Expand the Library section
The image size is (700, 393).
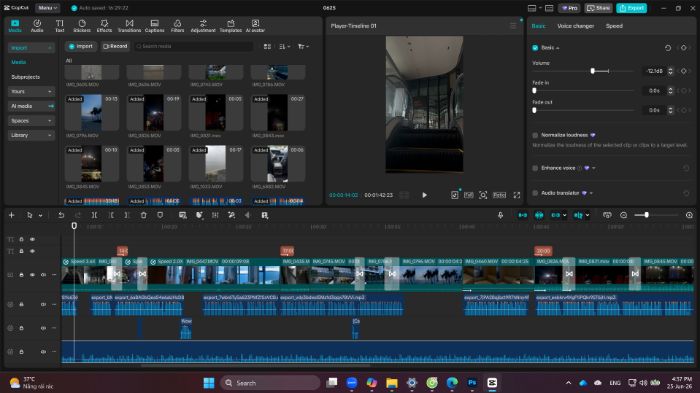(x=31, y=135)
